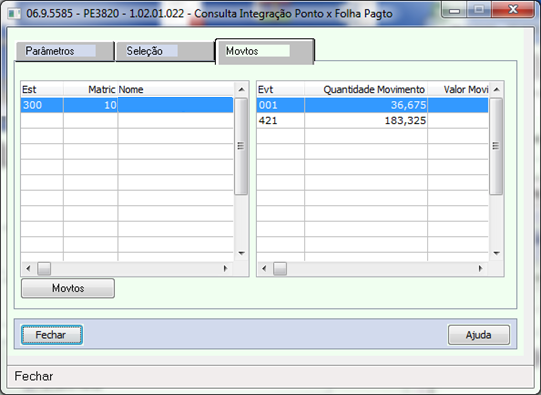The width and height of the screenshot is (541, 395).
Task: Click the up arrow of employee table scrollbar
Action: pos(242,90)
